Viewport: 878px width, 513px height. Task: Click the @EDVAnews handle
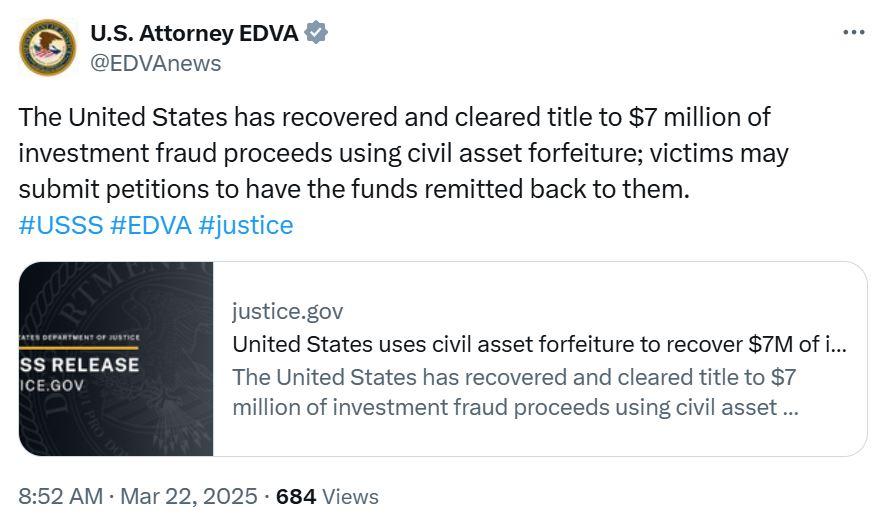[155, 63]
